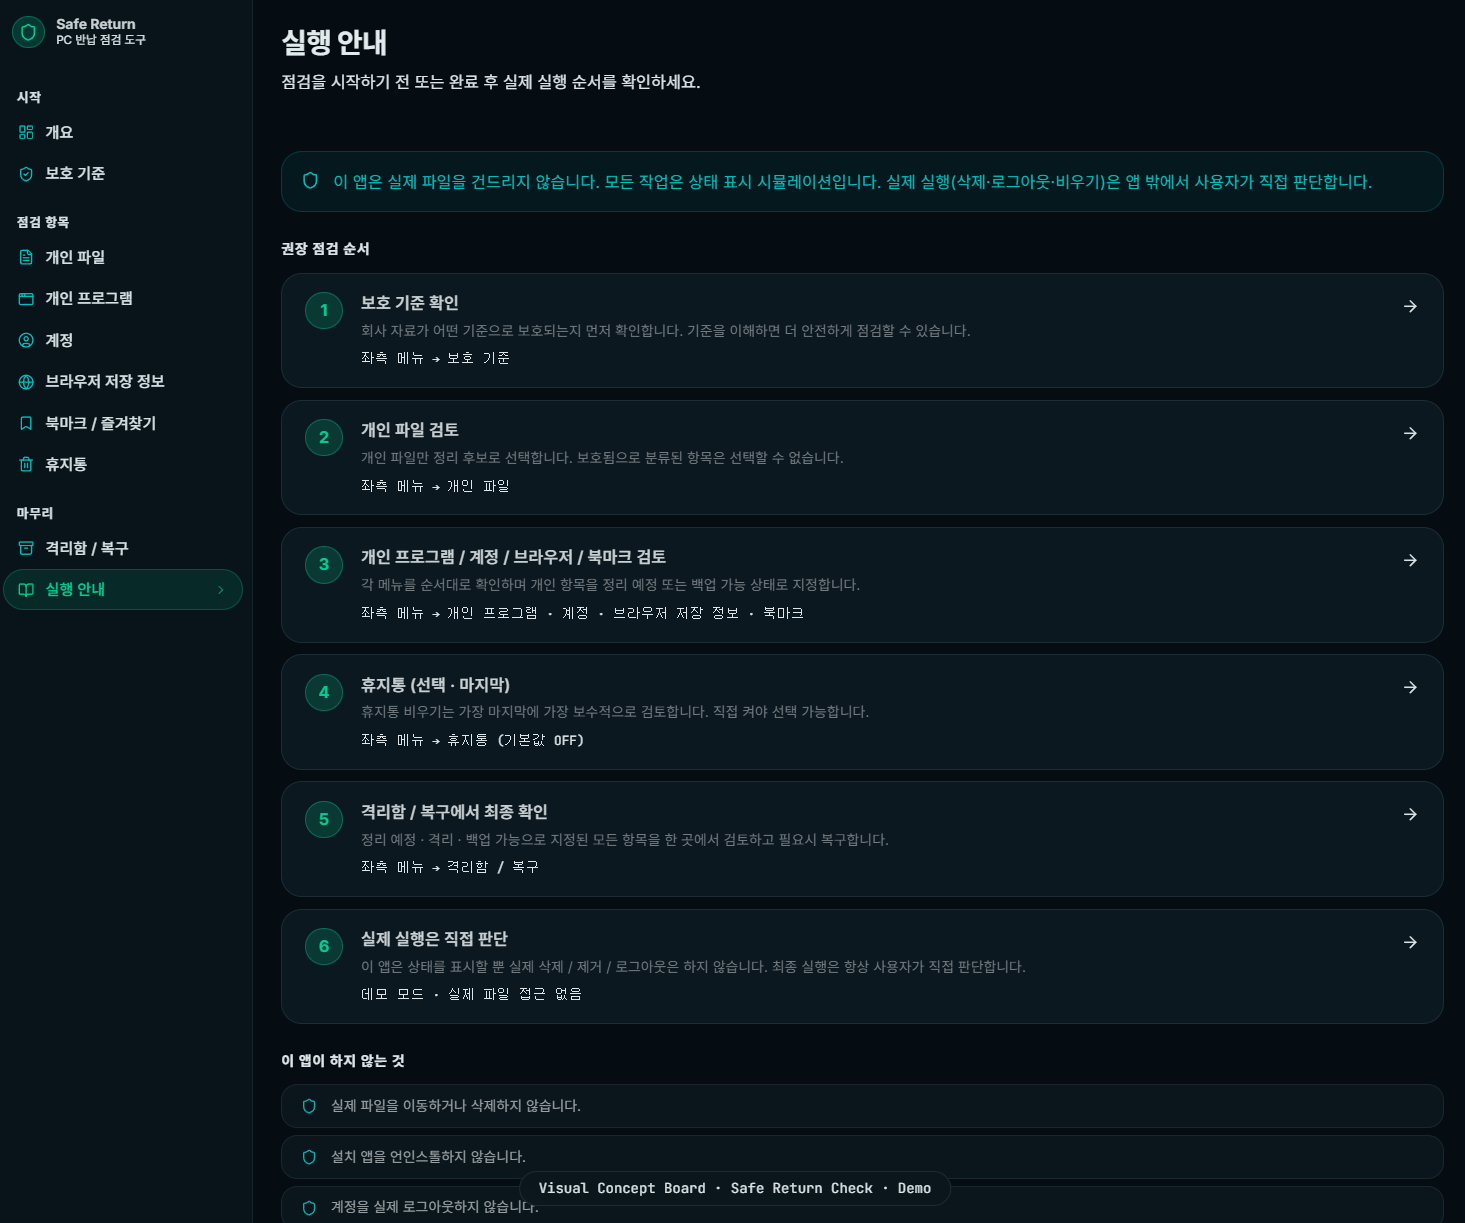Click the 북마크 / 즐겨찾기 bookmark icon
This screenshot has height=1223, width=1465.
(26, 423)
